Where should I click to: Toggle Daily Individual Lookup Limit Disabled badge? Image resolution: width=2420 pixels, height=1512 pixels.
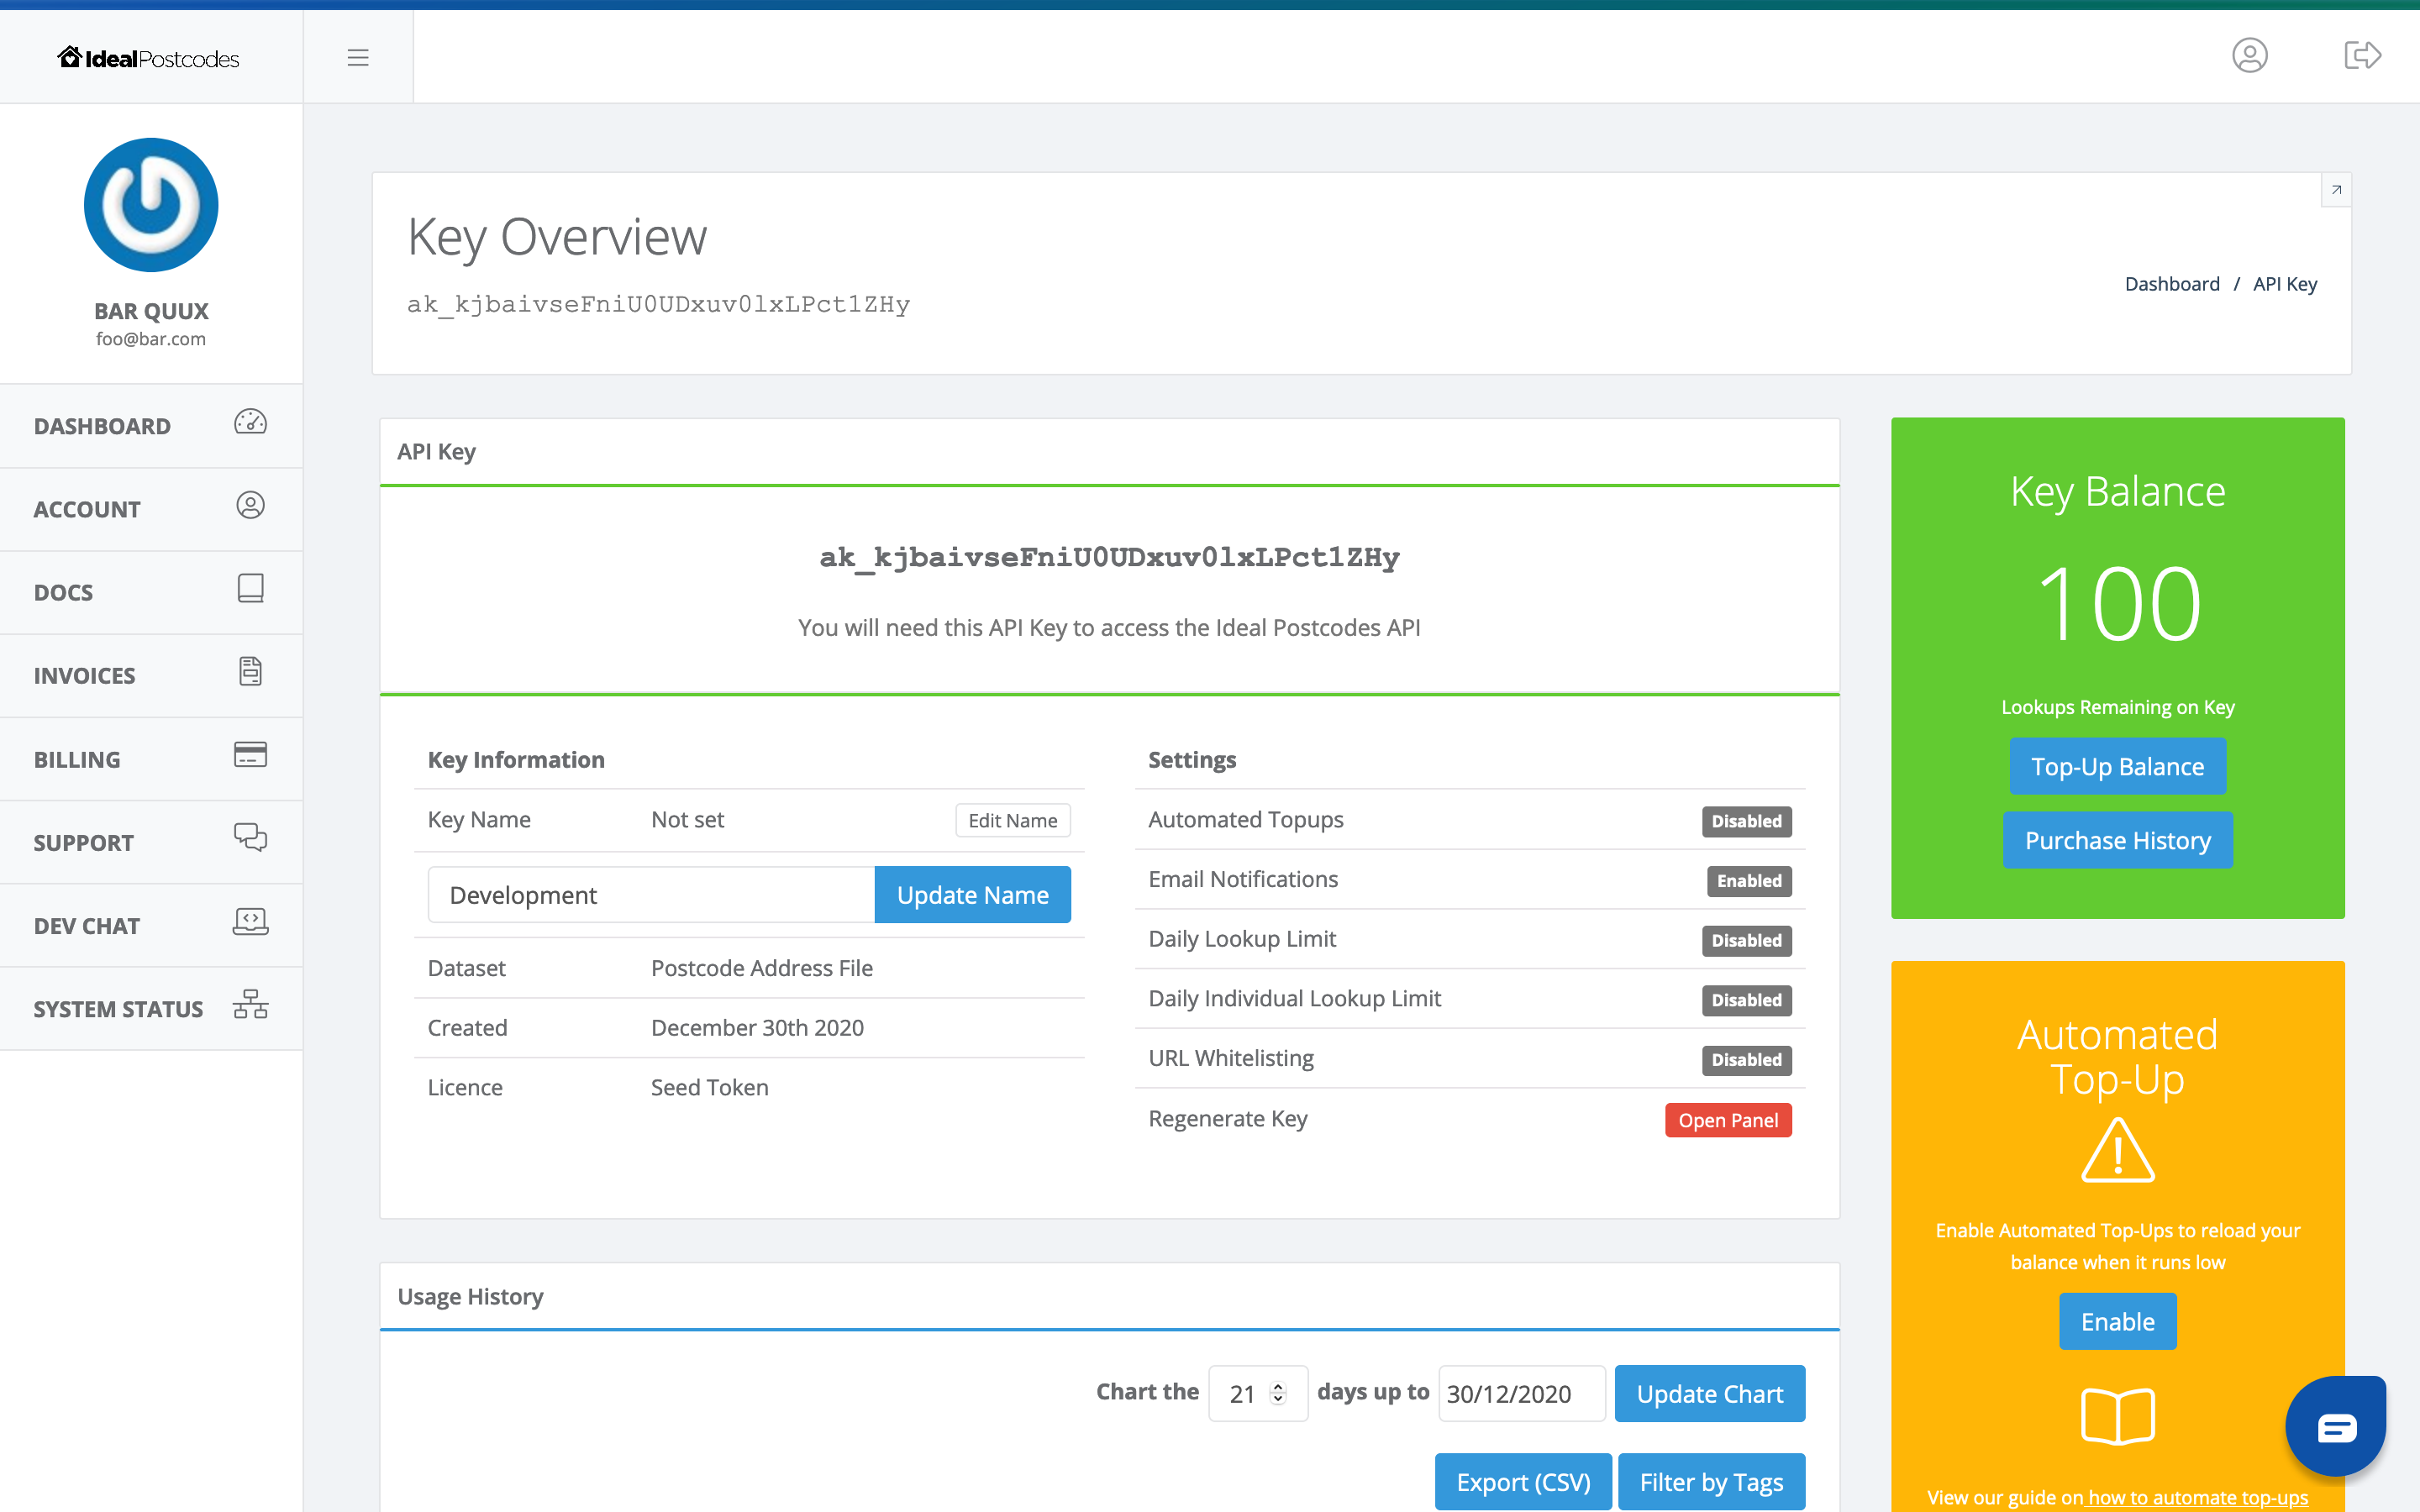tap(1746, 1000)
